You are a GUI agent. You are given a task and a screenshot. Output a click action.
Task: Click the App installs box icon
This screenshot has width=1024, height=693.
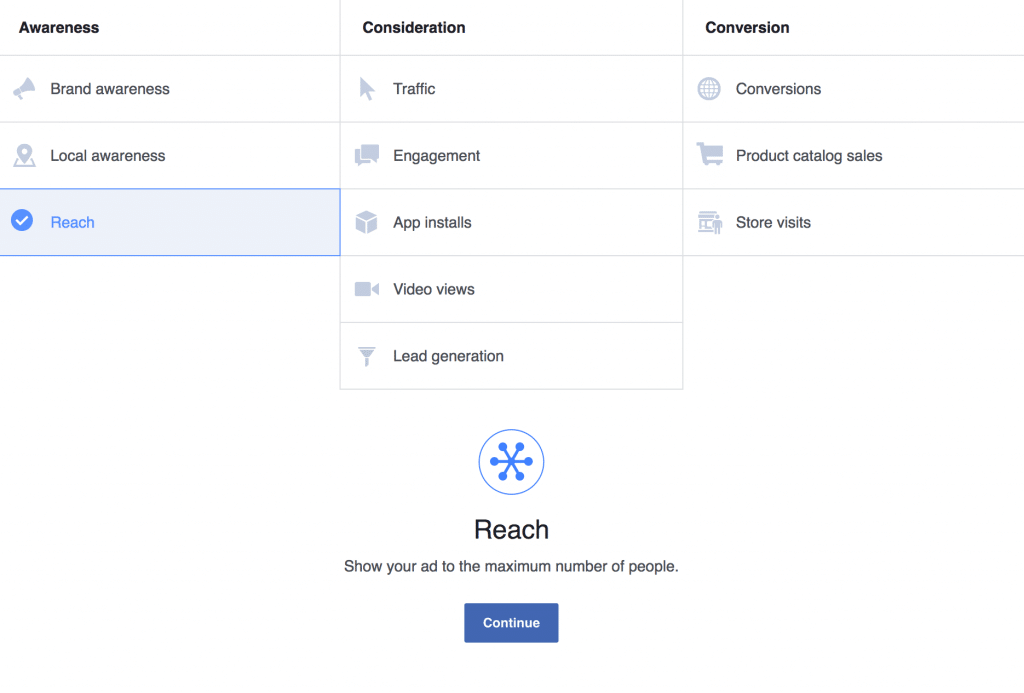pyautogui.click(x=366, y=222)
